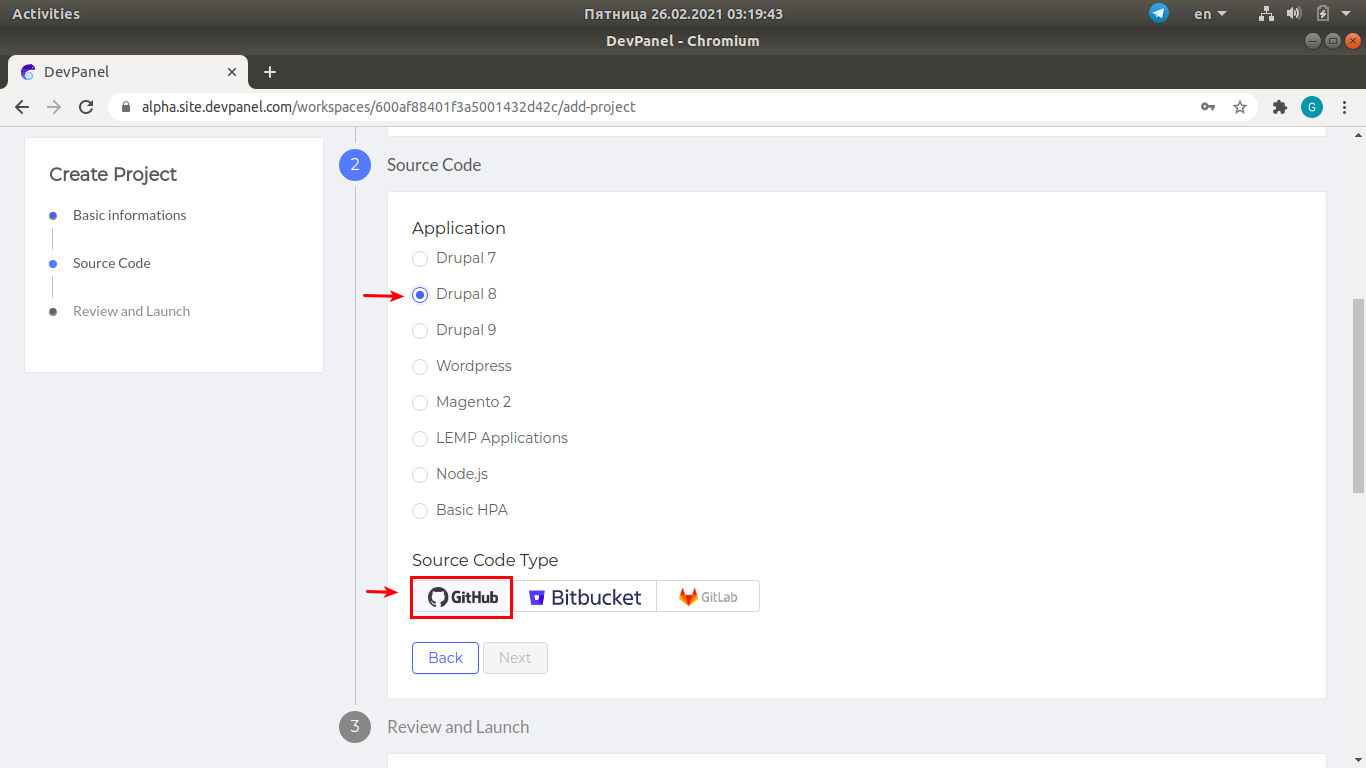
Task: Jump to Basic informations step link
Action: 129,215
